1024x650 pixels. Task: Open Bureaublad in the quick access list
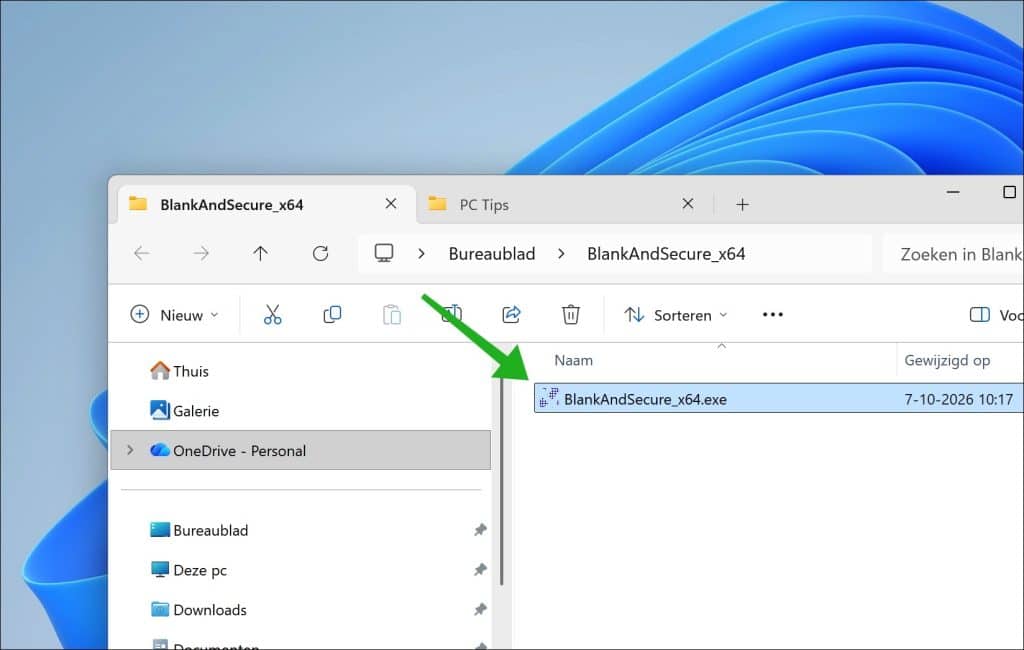point(199,530)
